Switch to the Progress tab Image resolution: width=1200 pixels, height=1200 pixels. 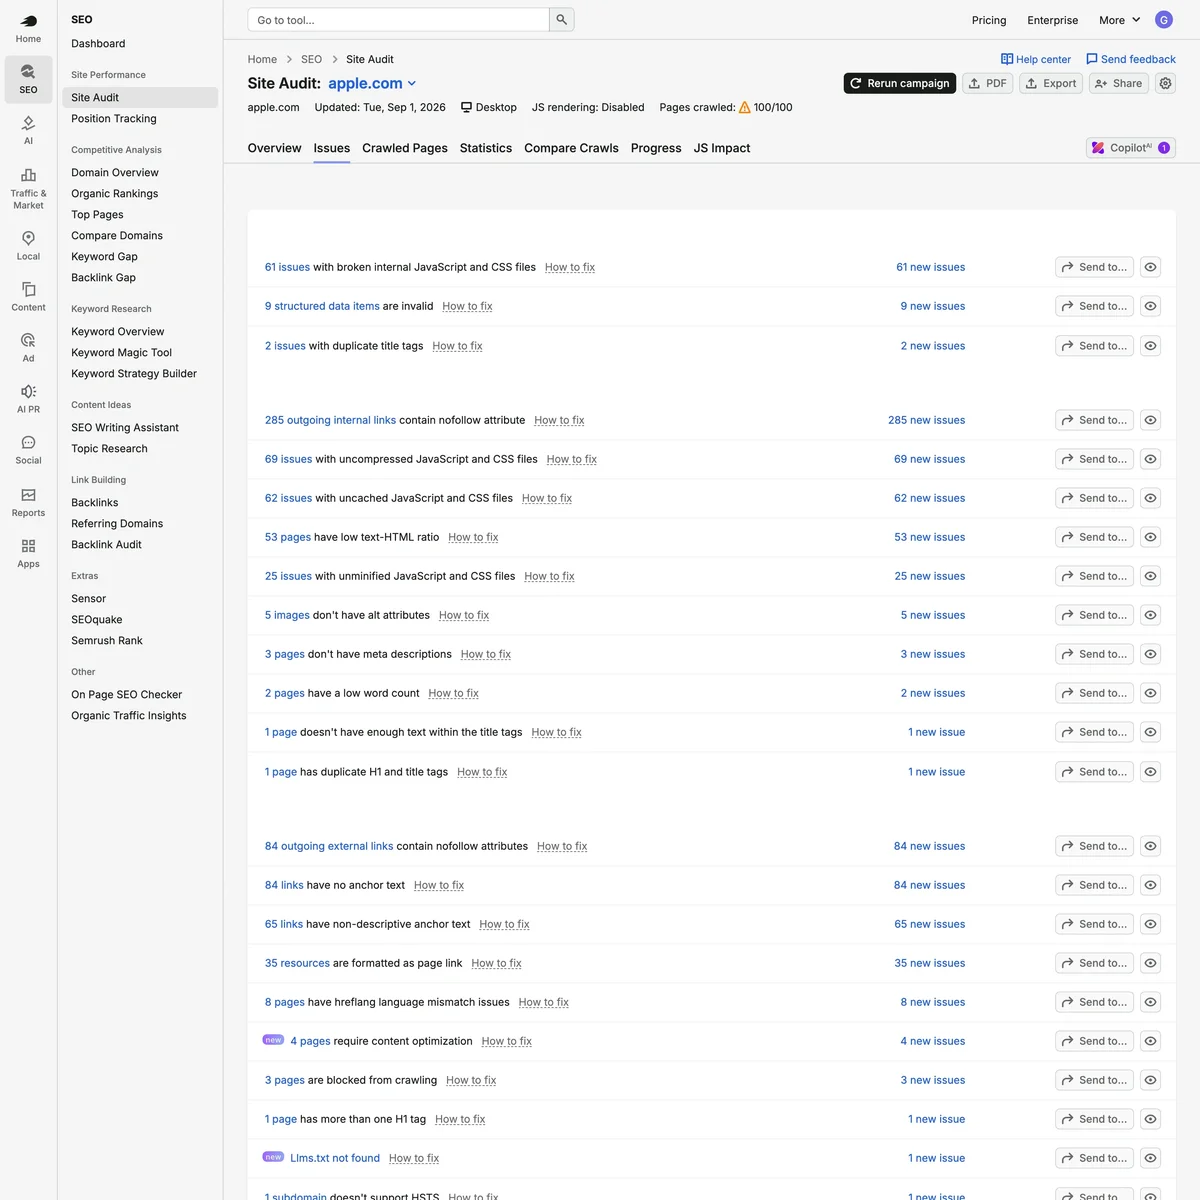[656, 148]
